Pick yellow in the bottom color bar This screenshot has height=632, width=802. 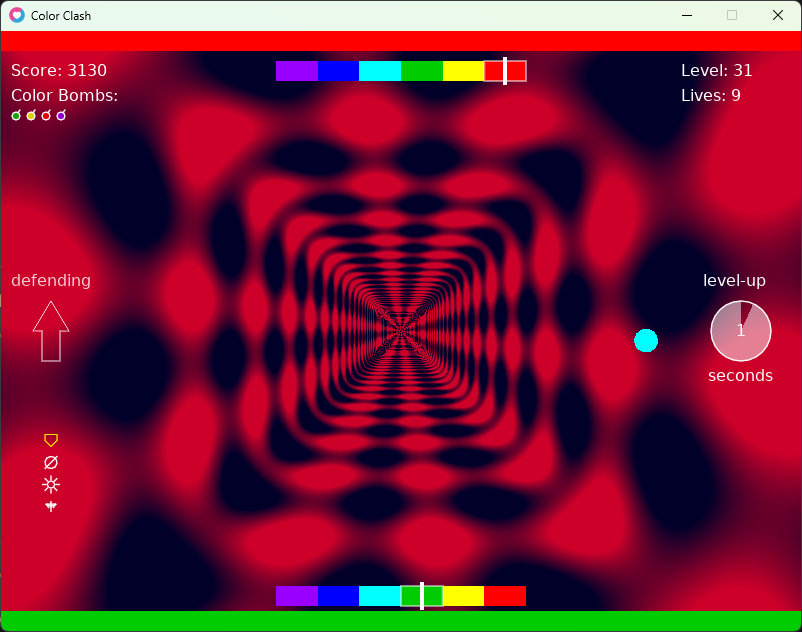point(463,596)
